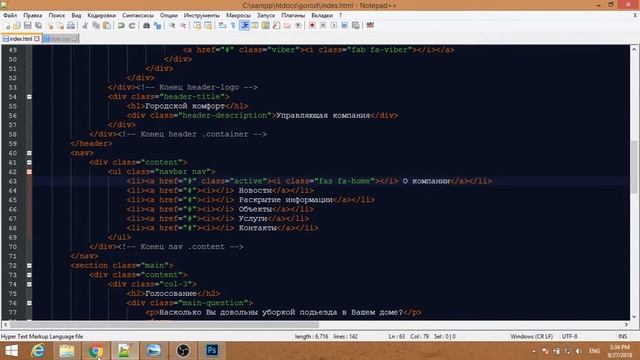640x360 pixels.
Task: Click the Open file toolbar icon
Action: point(17,25)
